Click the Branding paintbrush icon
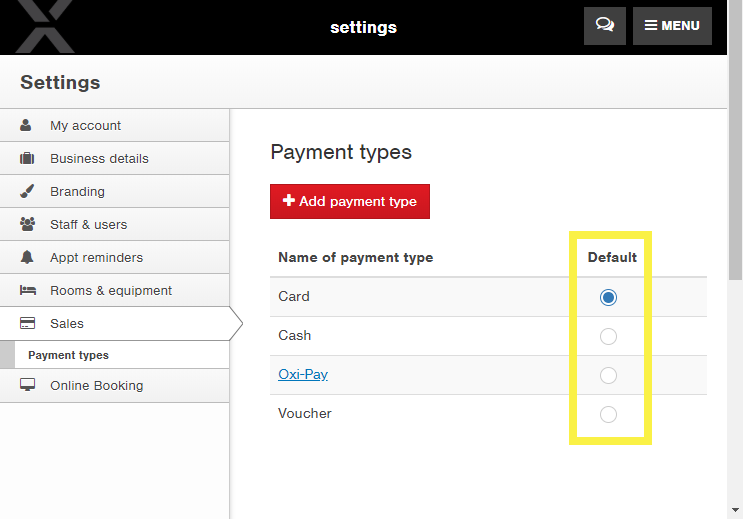The width and height of the screenshot is (743, 519). (27, 191)
